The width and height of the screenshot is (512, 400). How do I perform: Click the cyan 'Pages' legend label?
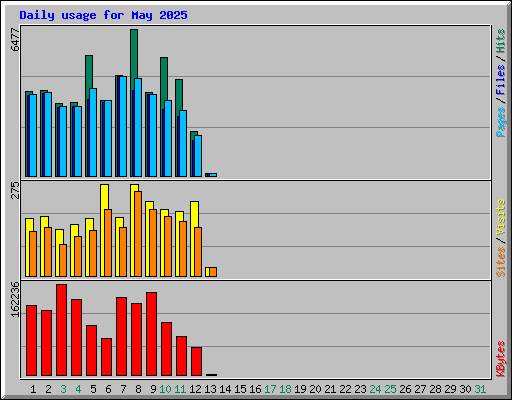coord(501,122)
